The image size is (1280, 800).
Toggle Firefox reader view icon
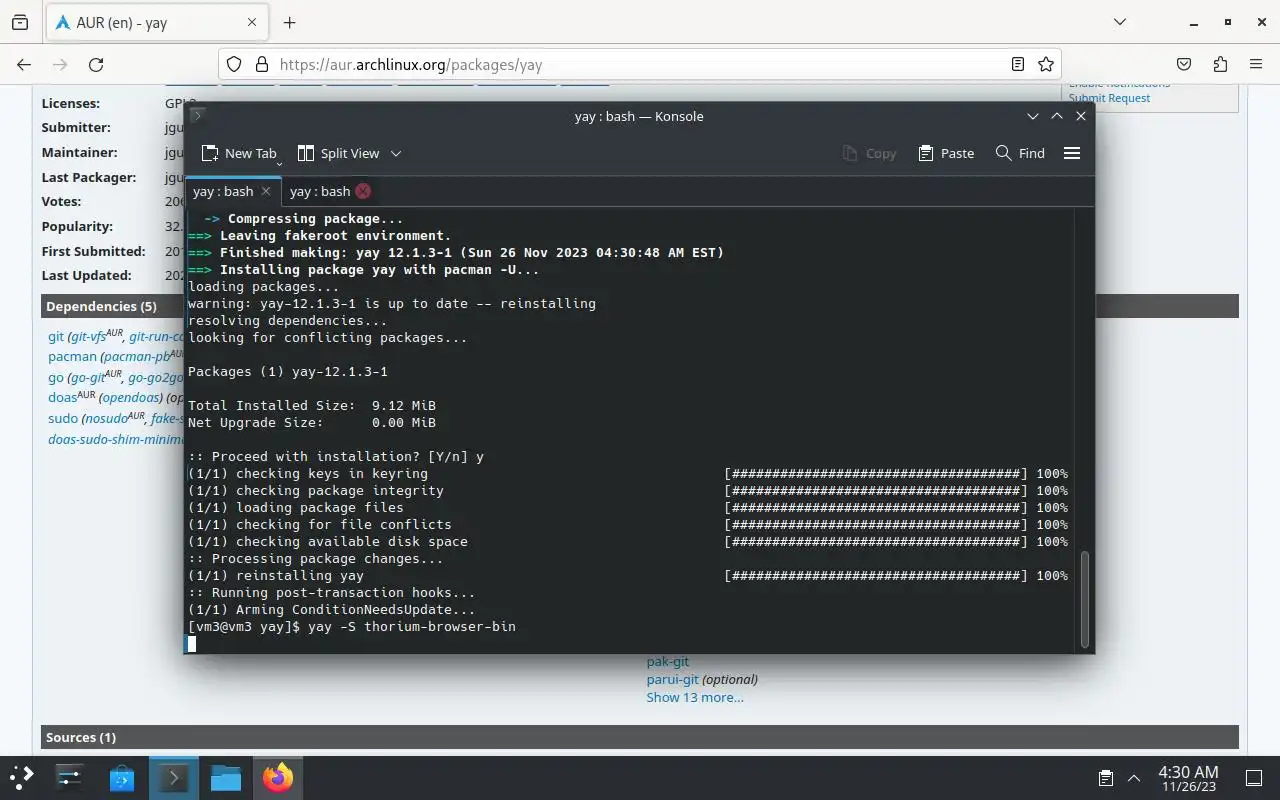(1018, 64)
